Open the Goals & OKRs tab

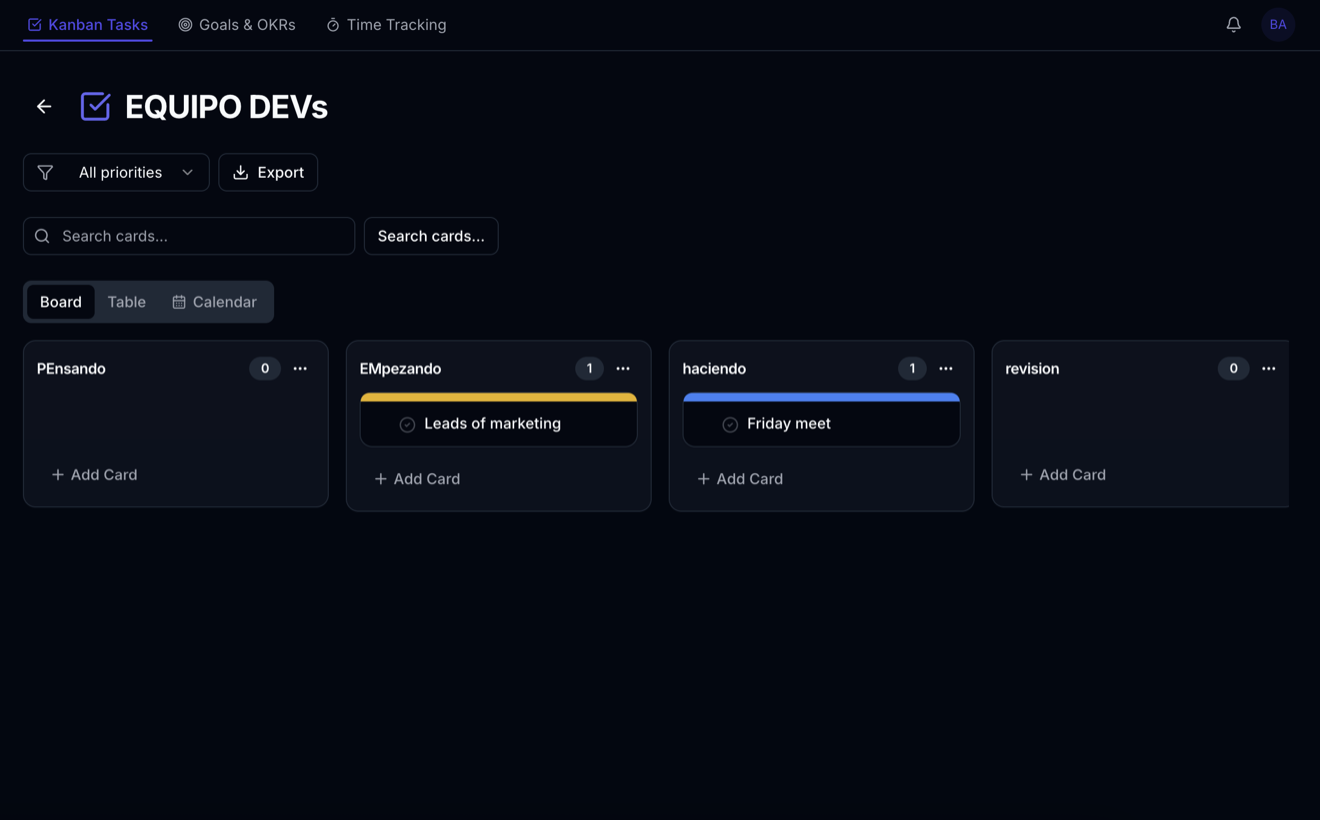coord(237,24)
